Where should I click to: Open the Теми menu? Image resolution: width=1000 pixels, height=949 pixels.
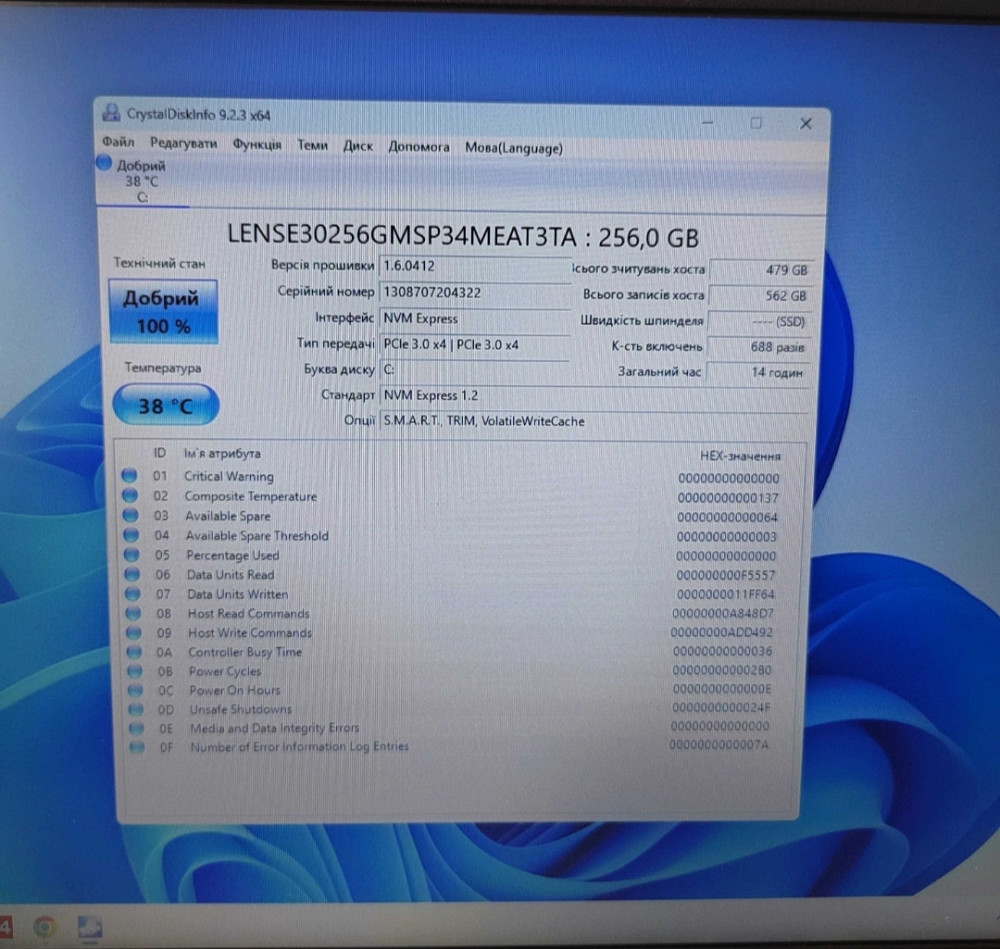[312, 147]
